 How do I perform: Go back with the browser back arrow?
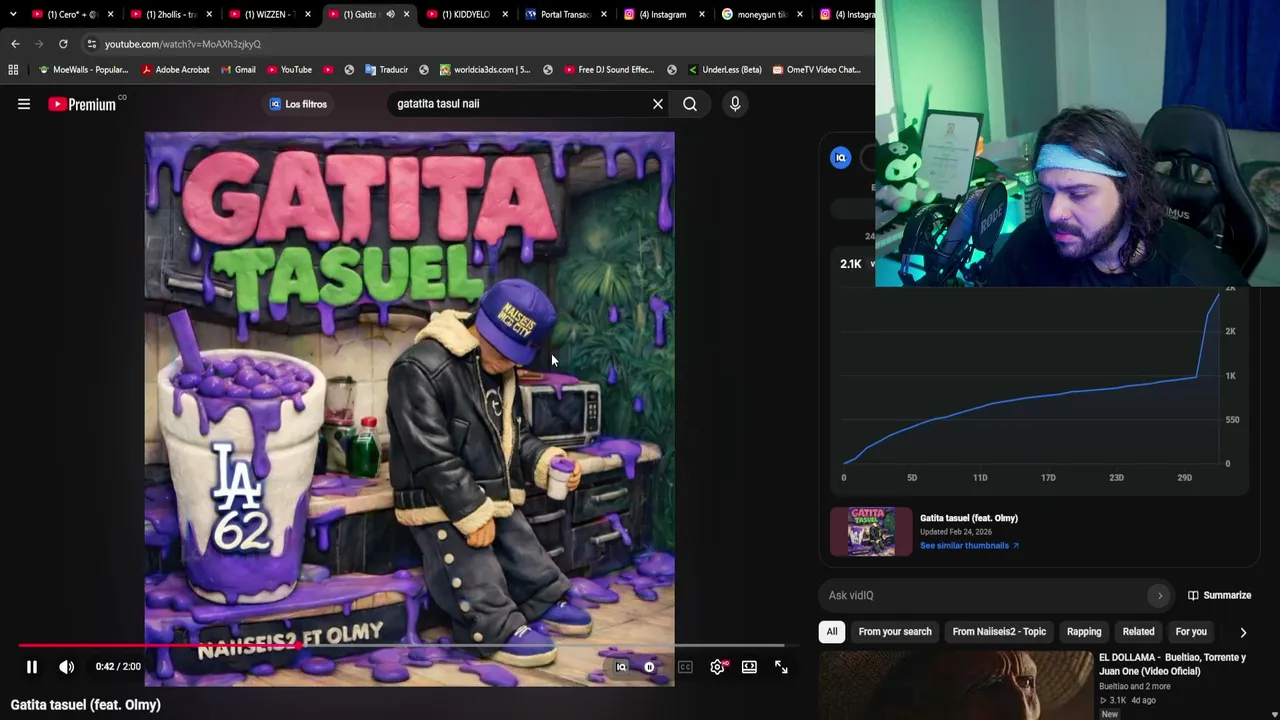[x=15, y=44]
